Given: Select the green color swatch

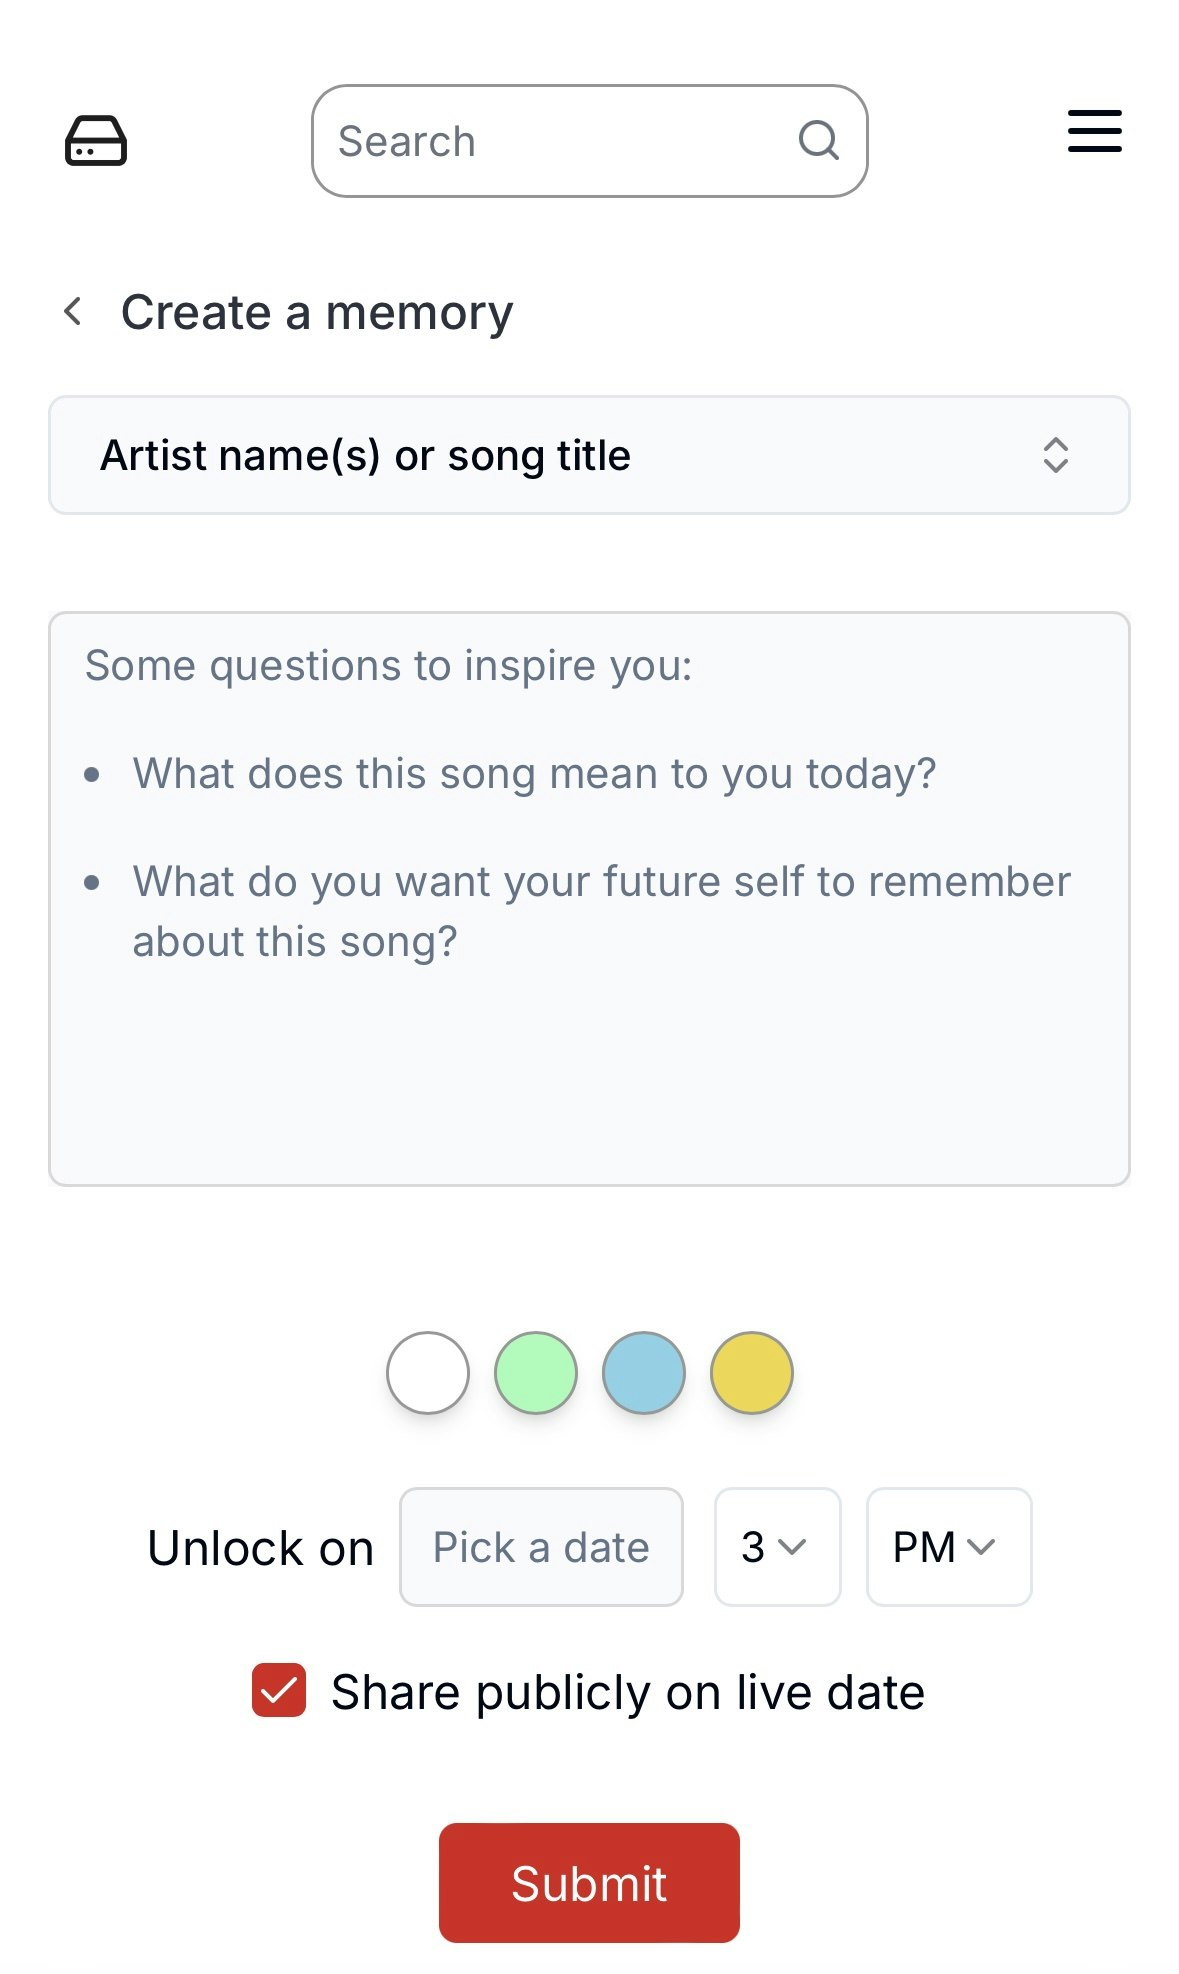Looking at the screenshot, I should [536, 1373].
